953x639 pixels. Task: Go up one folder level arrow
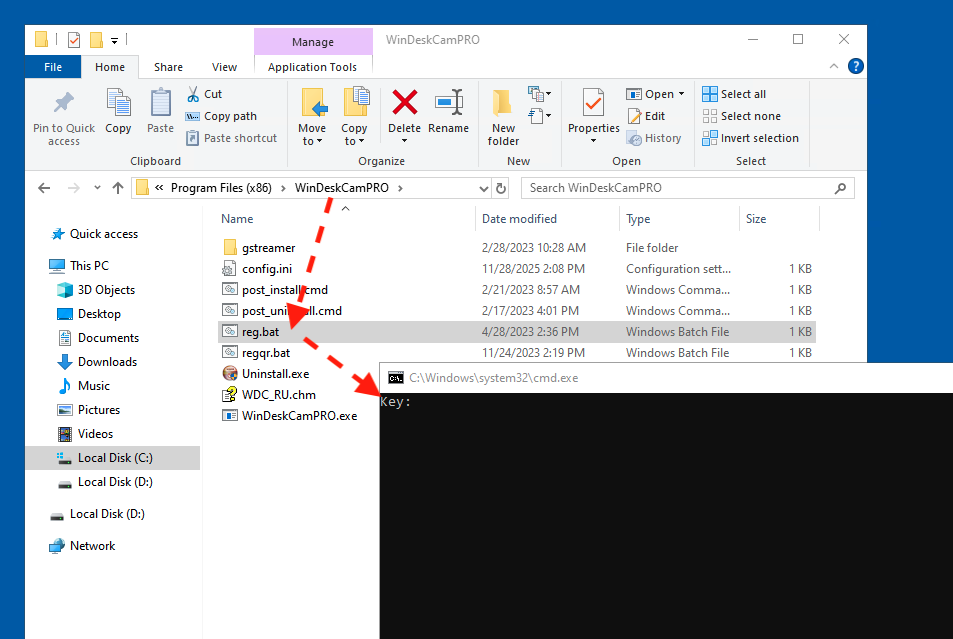(x=118, y=188)
